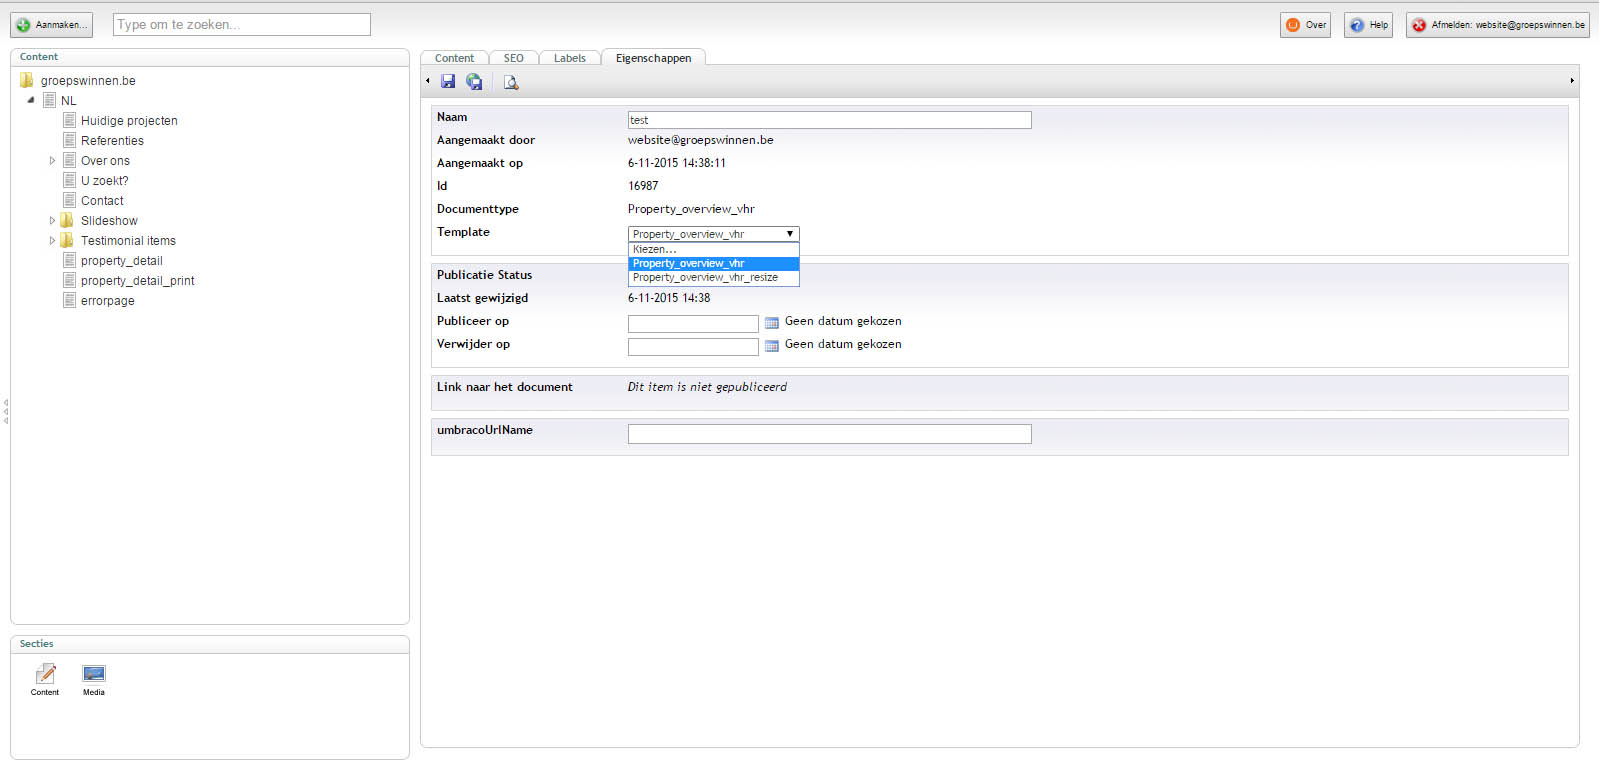The width and height of the screenshot is (1599, 777).
Task: Select Property_overview_vhr_resize template option
Action: coord(705,278)
